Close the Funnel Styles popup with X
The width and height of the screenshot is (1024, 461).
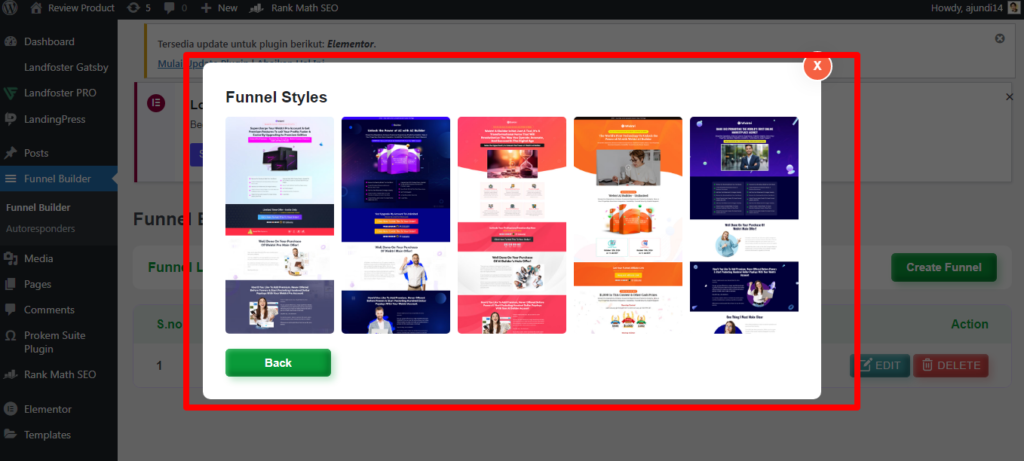point(817,66)
